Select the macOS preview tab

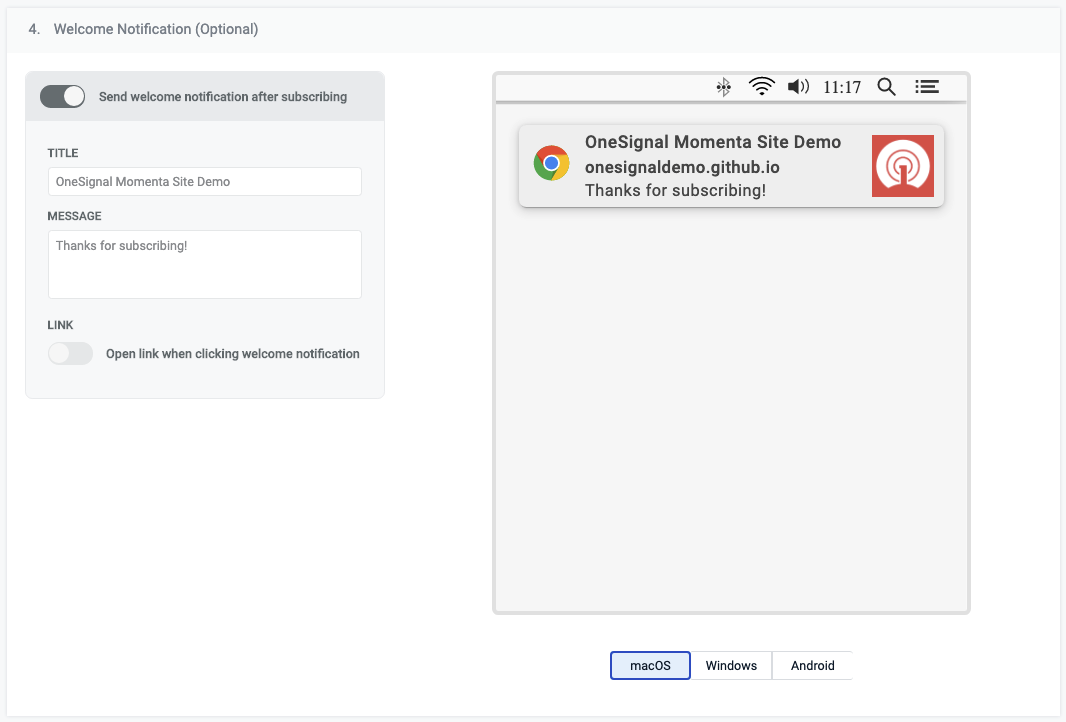650,666
